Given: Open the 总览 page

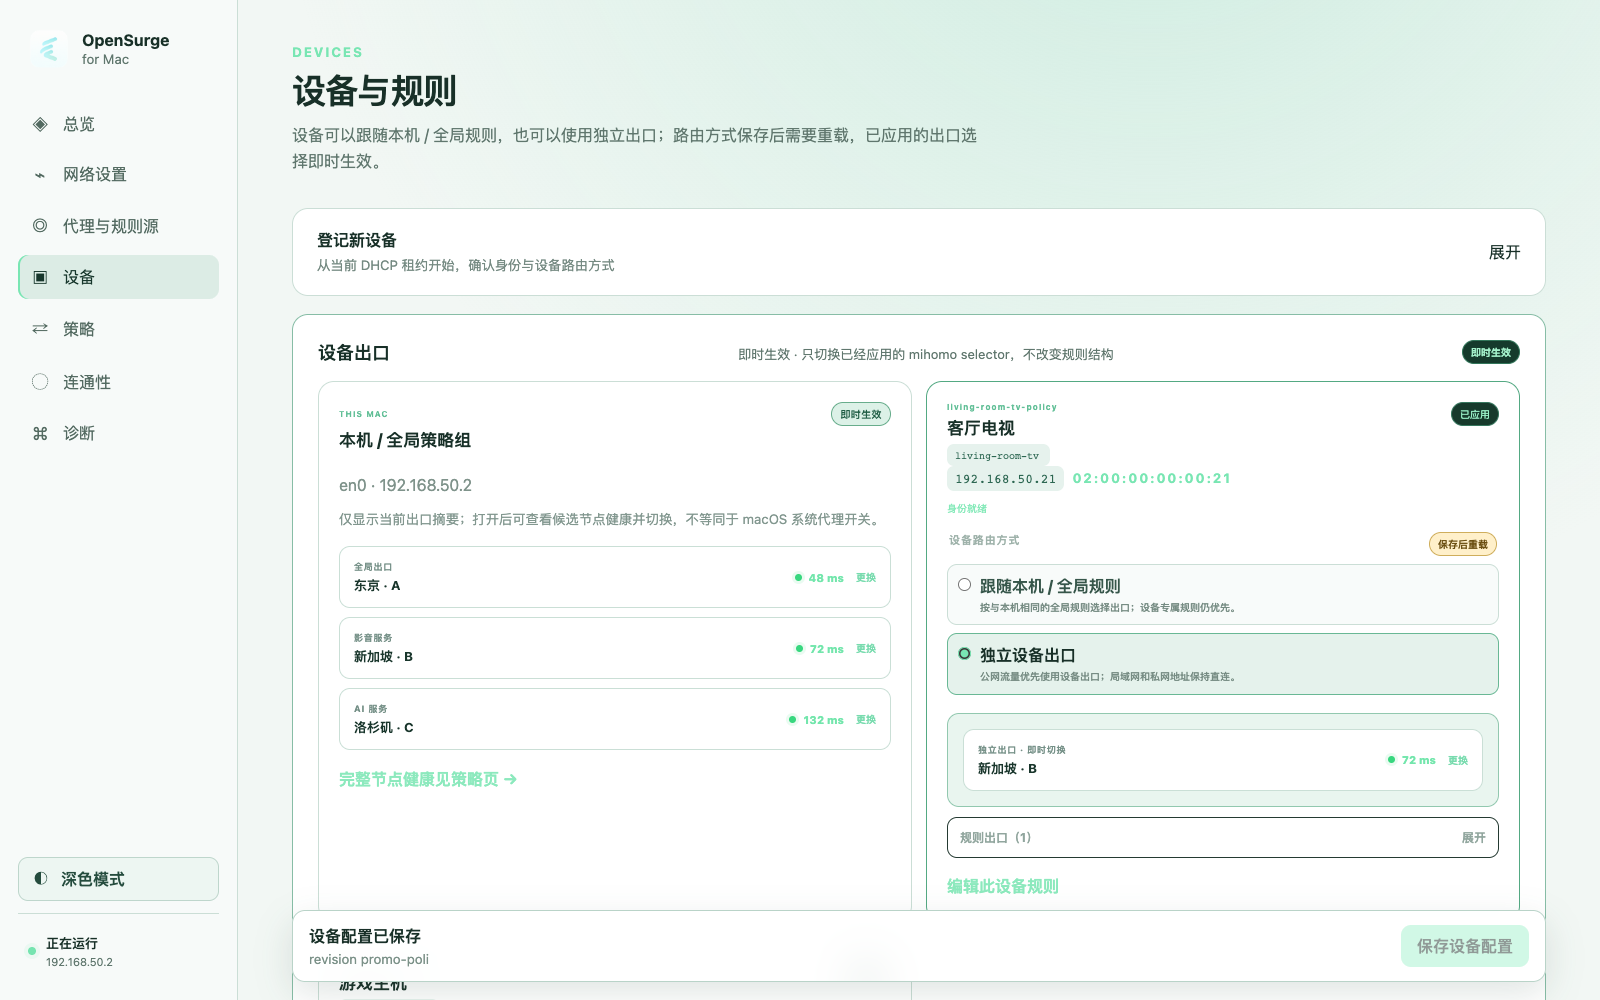Looking at the screenshot, I should click(118, 124).
